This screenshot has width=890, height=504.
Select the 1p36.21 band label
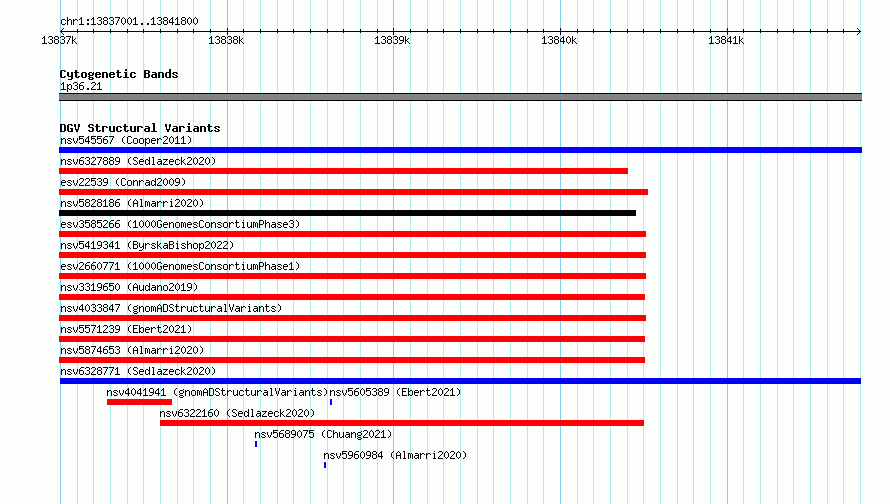tap(81, 86)
